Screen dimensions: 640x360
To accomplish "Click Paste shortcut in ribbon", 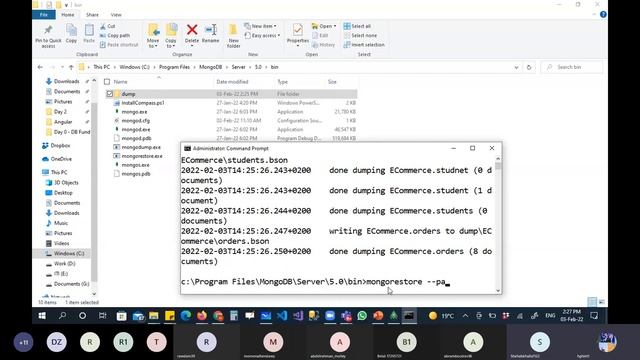I will [x=119, y=44].
